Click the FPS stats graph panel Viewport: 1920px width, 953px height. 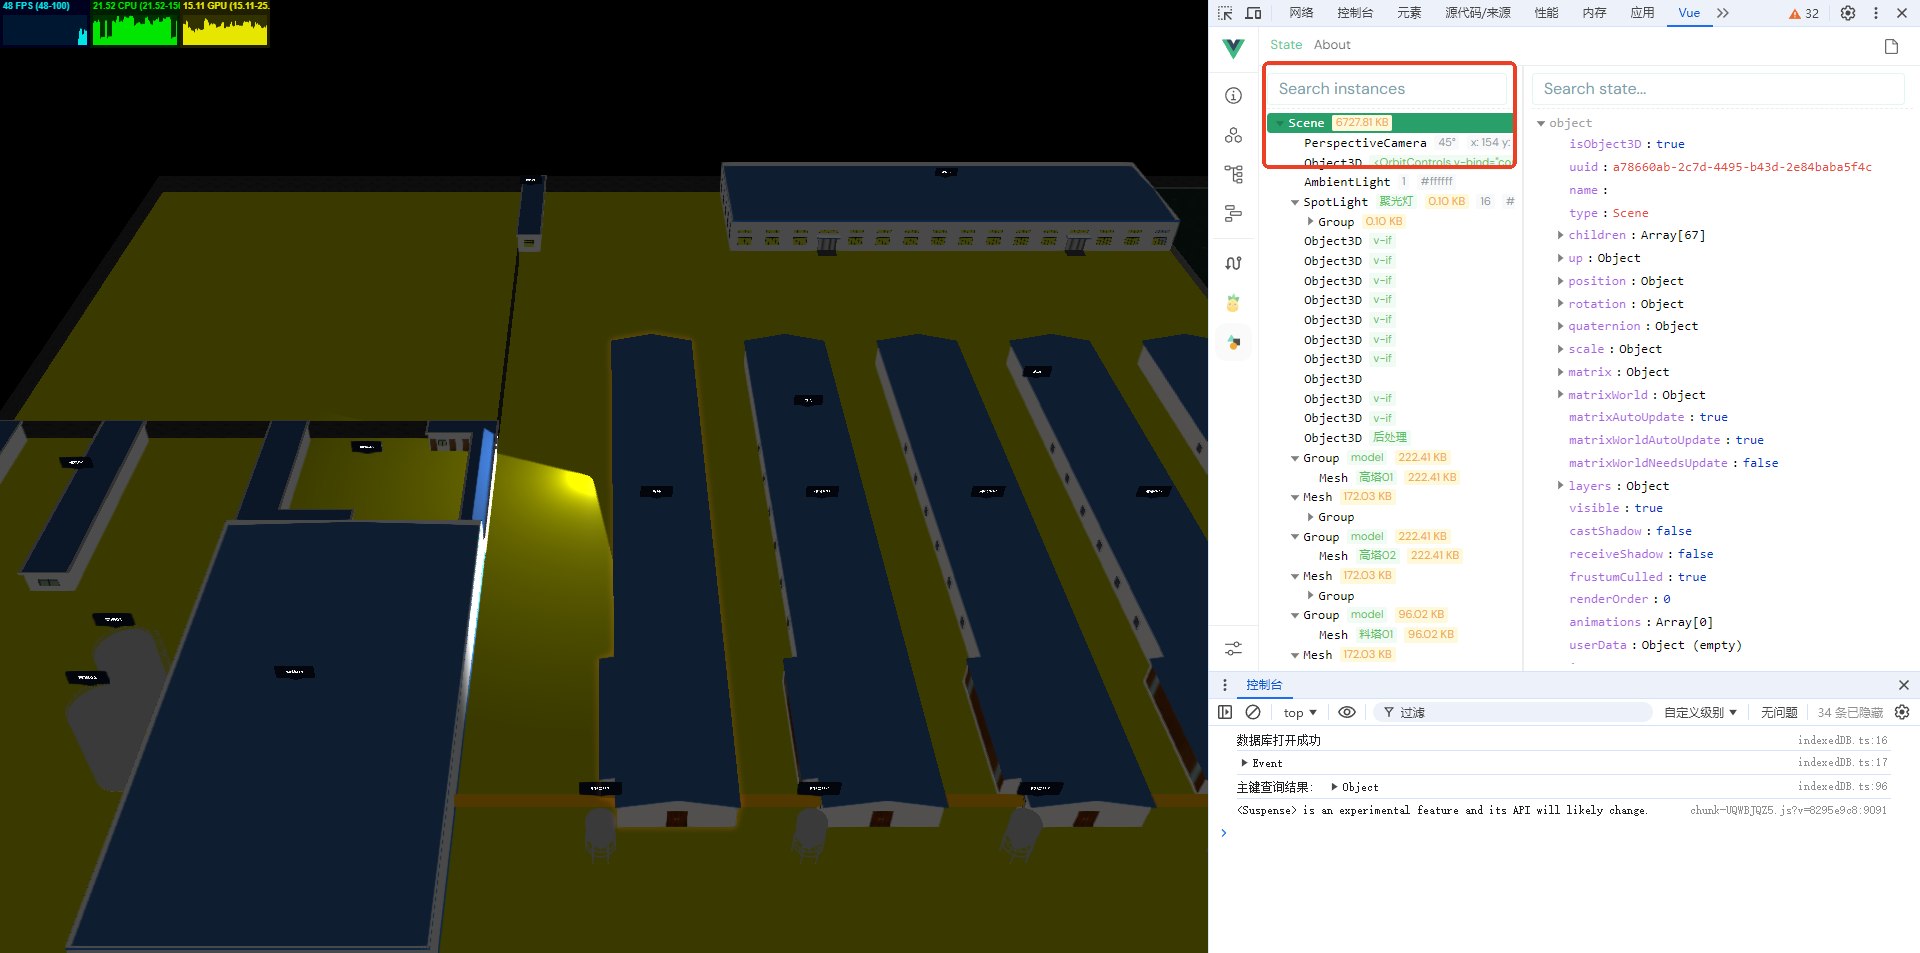click(x=45, y=23)
